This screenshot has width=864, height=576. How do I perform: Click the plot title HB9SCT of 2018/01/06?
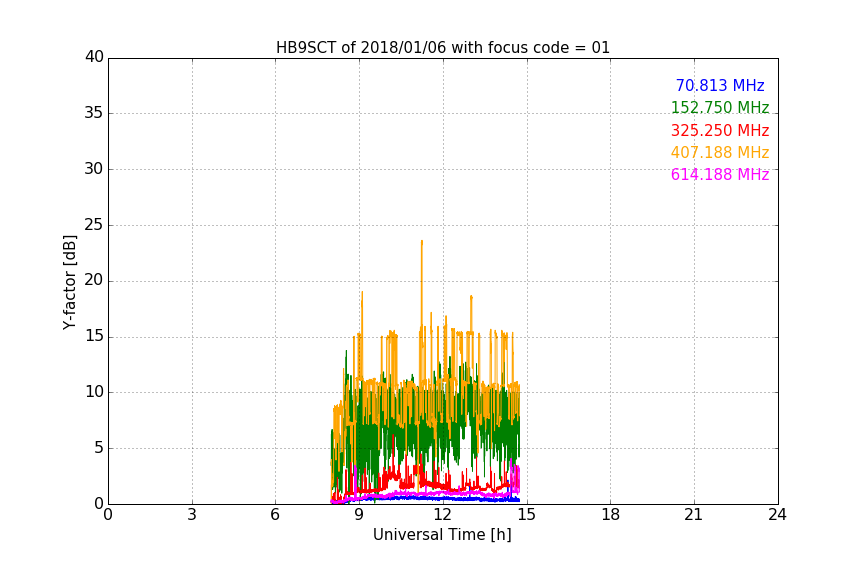pos(442,48)
